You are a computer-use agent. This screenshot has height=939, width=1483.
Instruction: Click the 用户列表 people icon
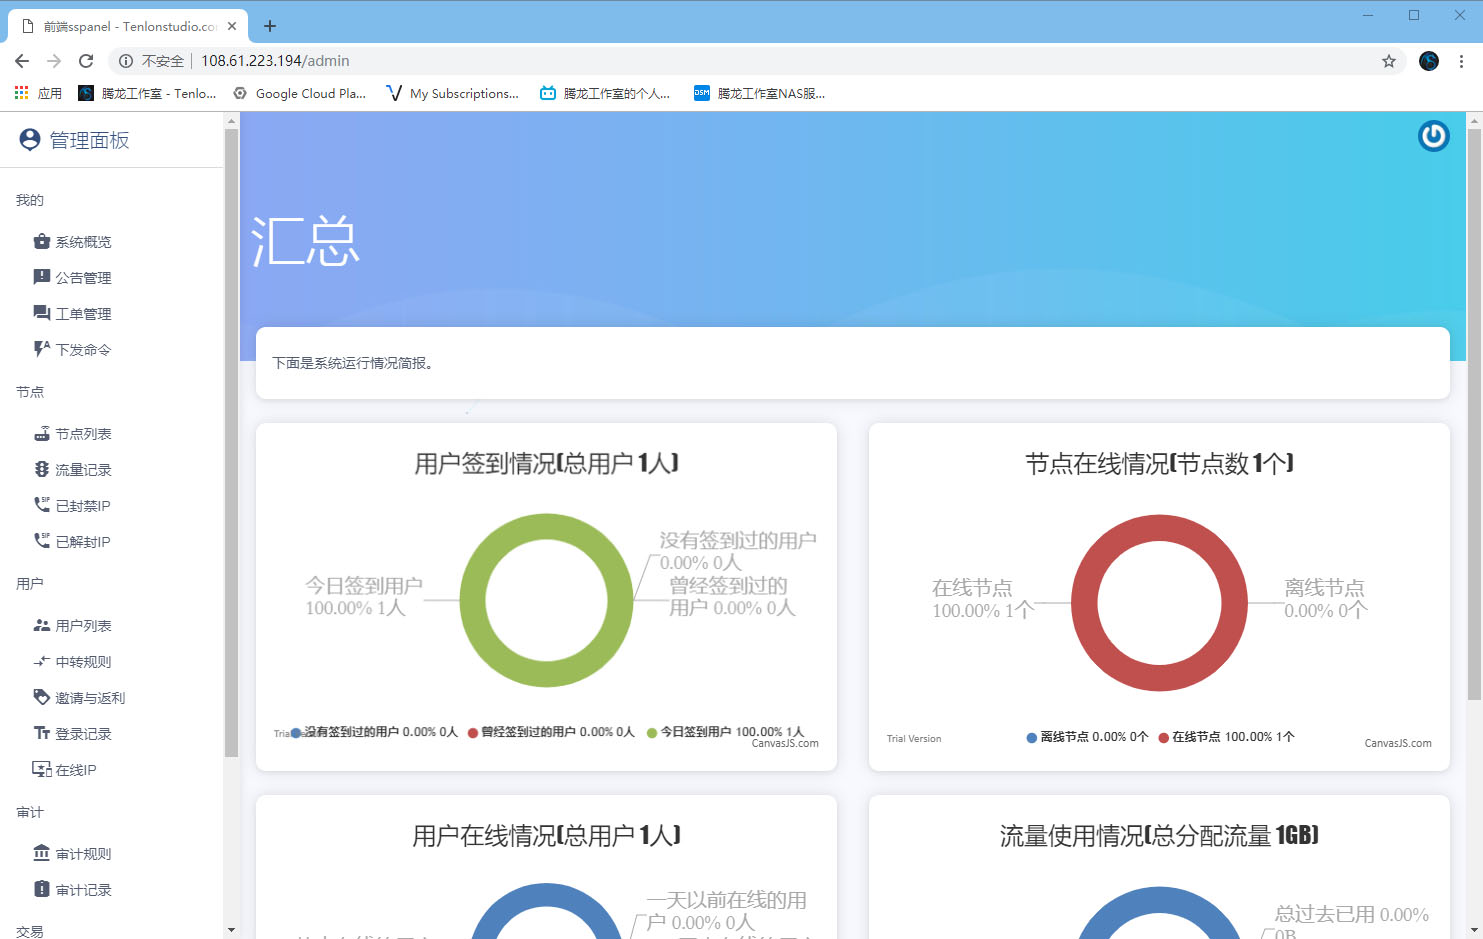(42, 625)
